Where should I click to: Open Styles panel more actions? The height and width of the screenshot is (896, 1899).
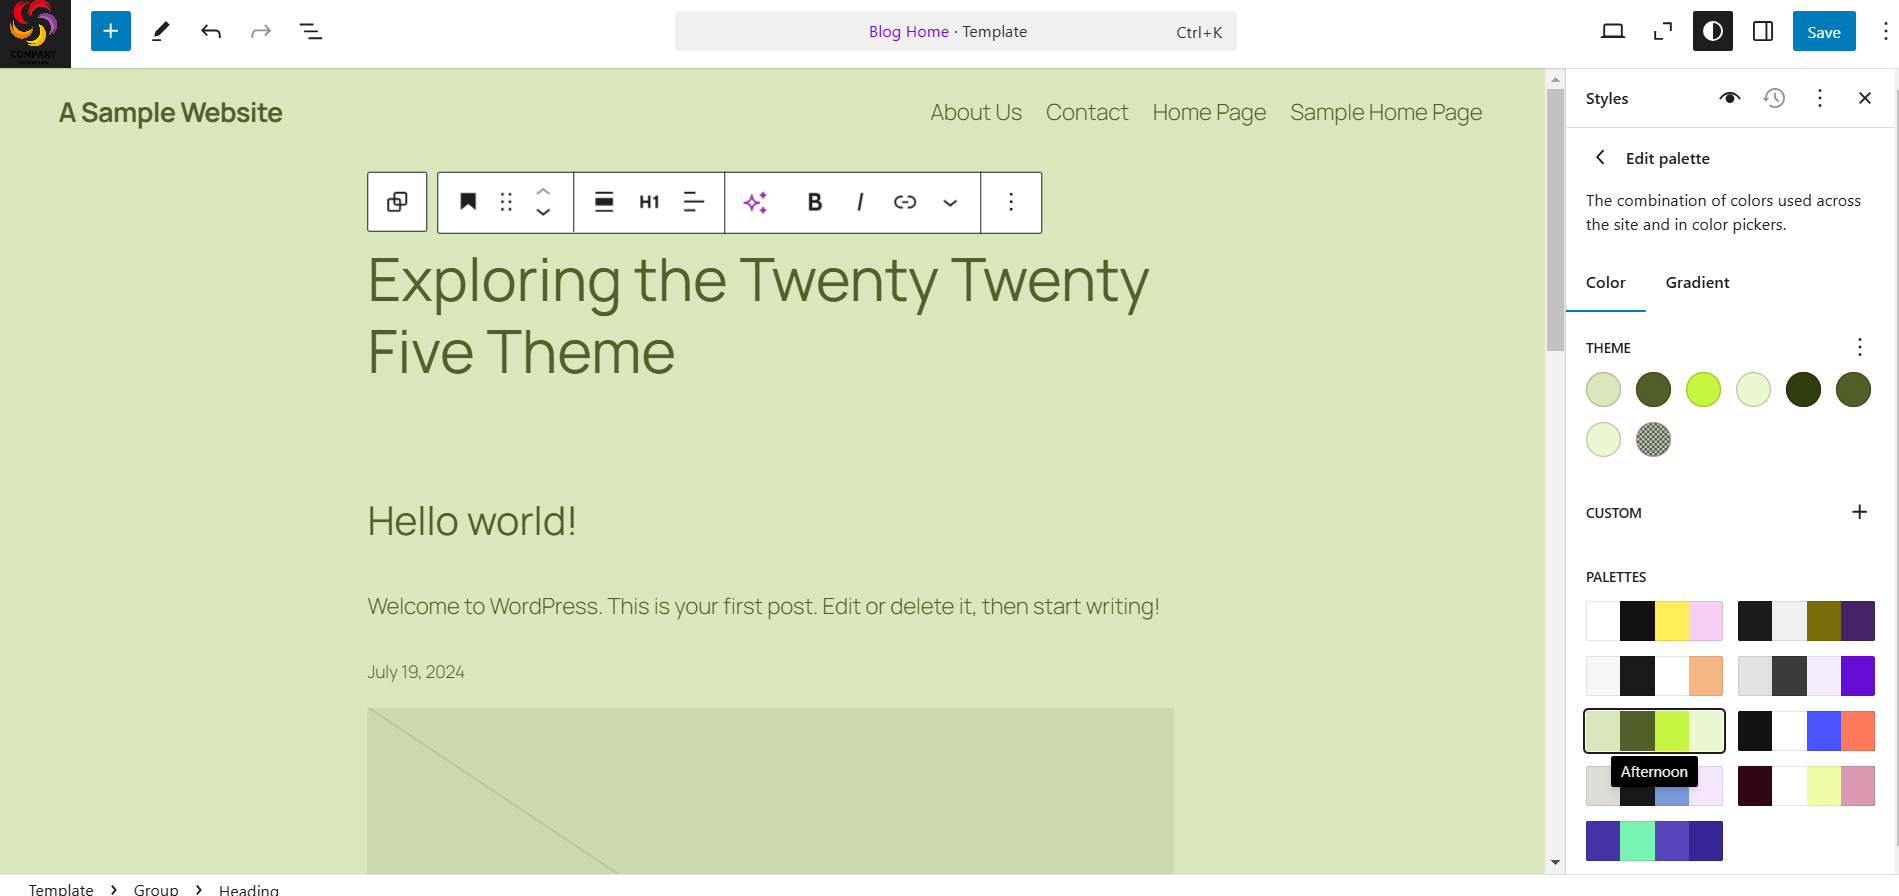tap(1820, 98)
